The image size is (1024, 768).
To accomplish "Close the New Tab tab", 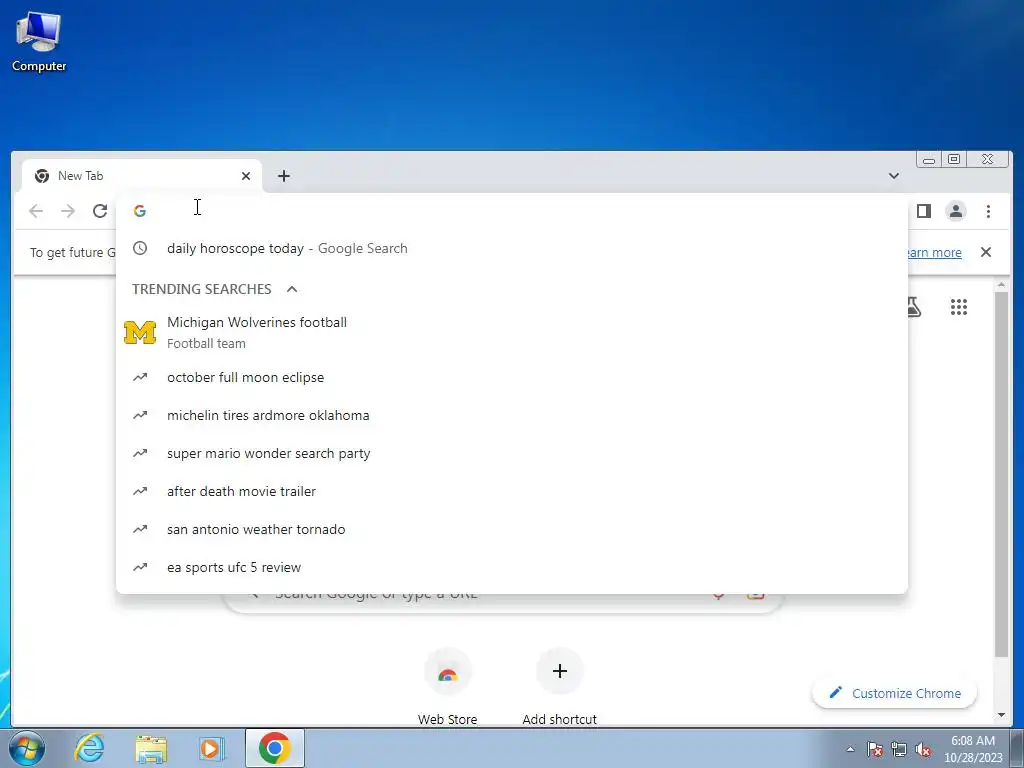I will tap(246, 176).
